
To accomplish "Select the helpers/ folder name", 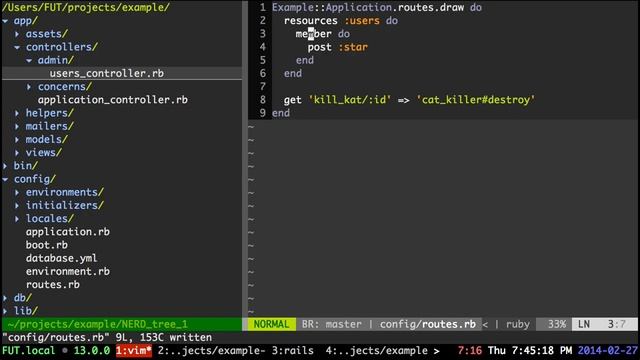I will [x=50, y=113].
